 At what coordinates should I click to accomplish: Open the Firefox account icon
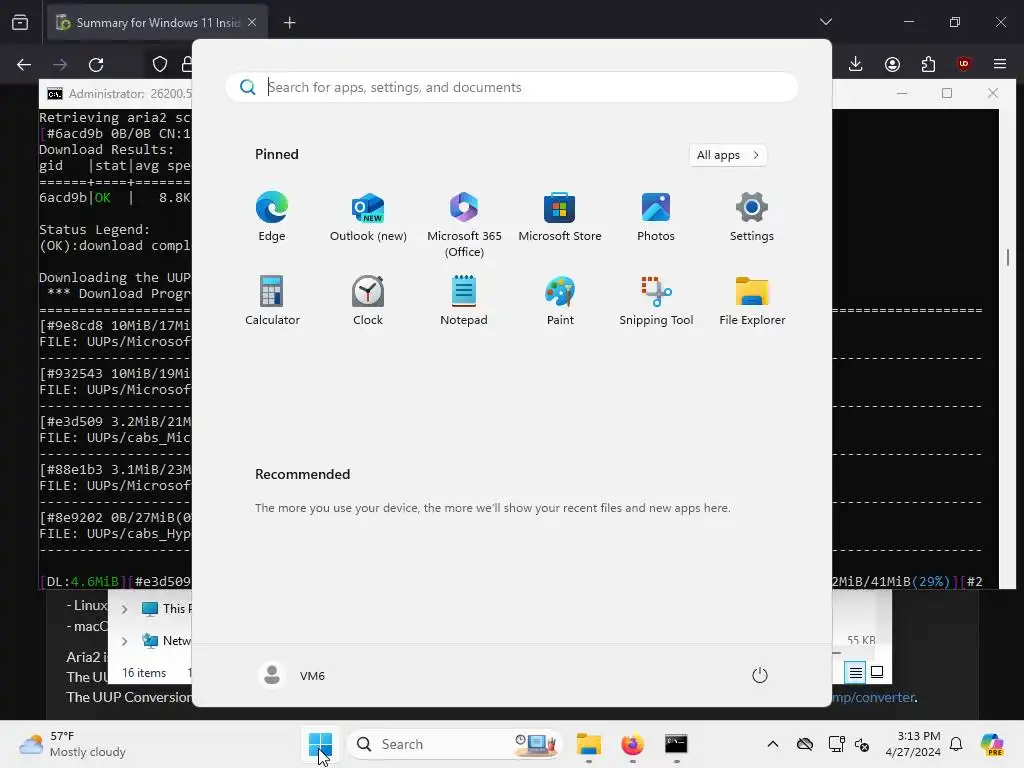(x=892, y=64)
